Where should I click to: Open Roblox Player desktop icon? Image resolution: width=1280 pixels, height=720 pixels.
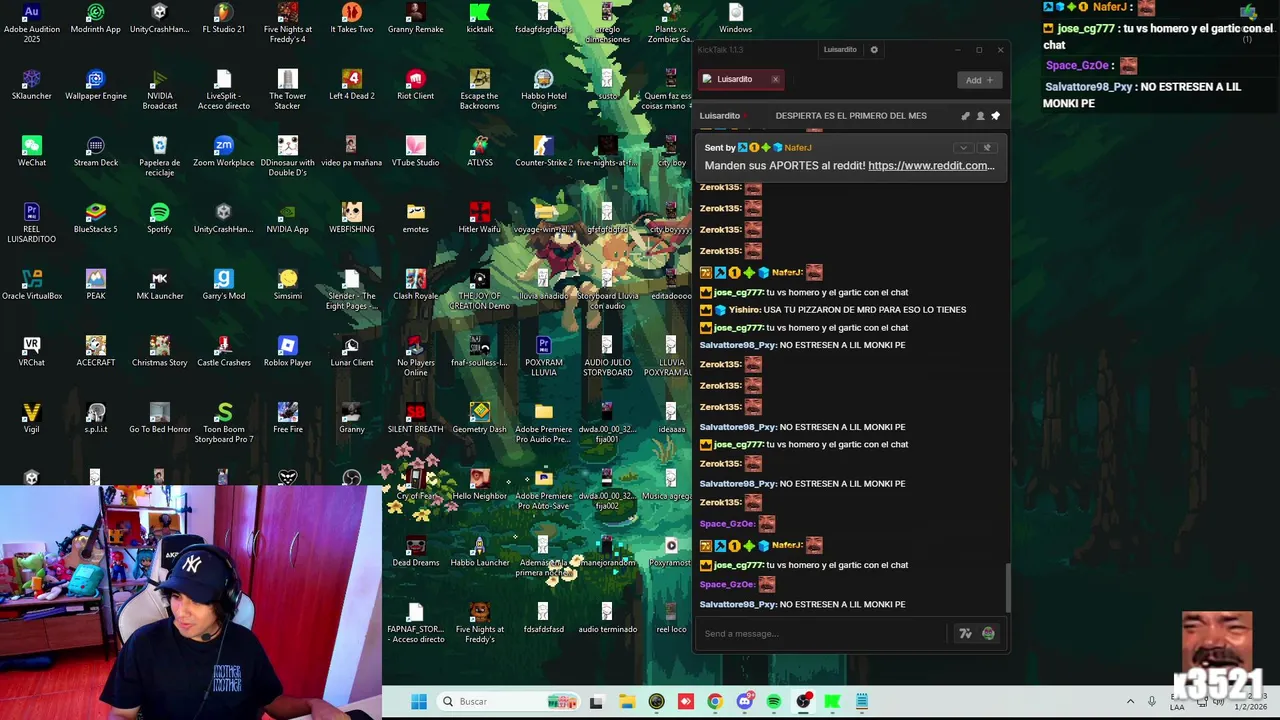(287, 352)
